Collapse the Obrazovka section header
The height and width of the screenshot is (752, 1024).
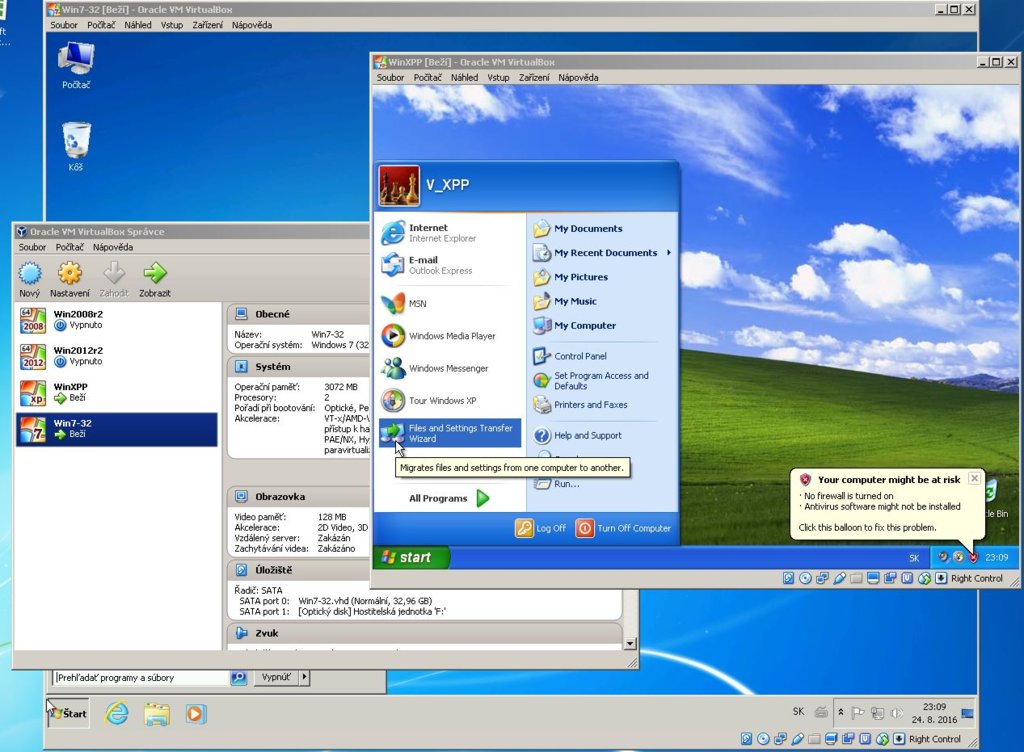click(298, 496)
